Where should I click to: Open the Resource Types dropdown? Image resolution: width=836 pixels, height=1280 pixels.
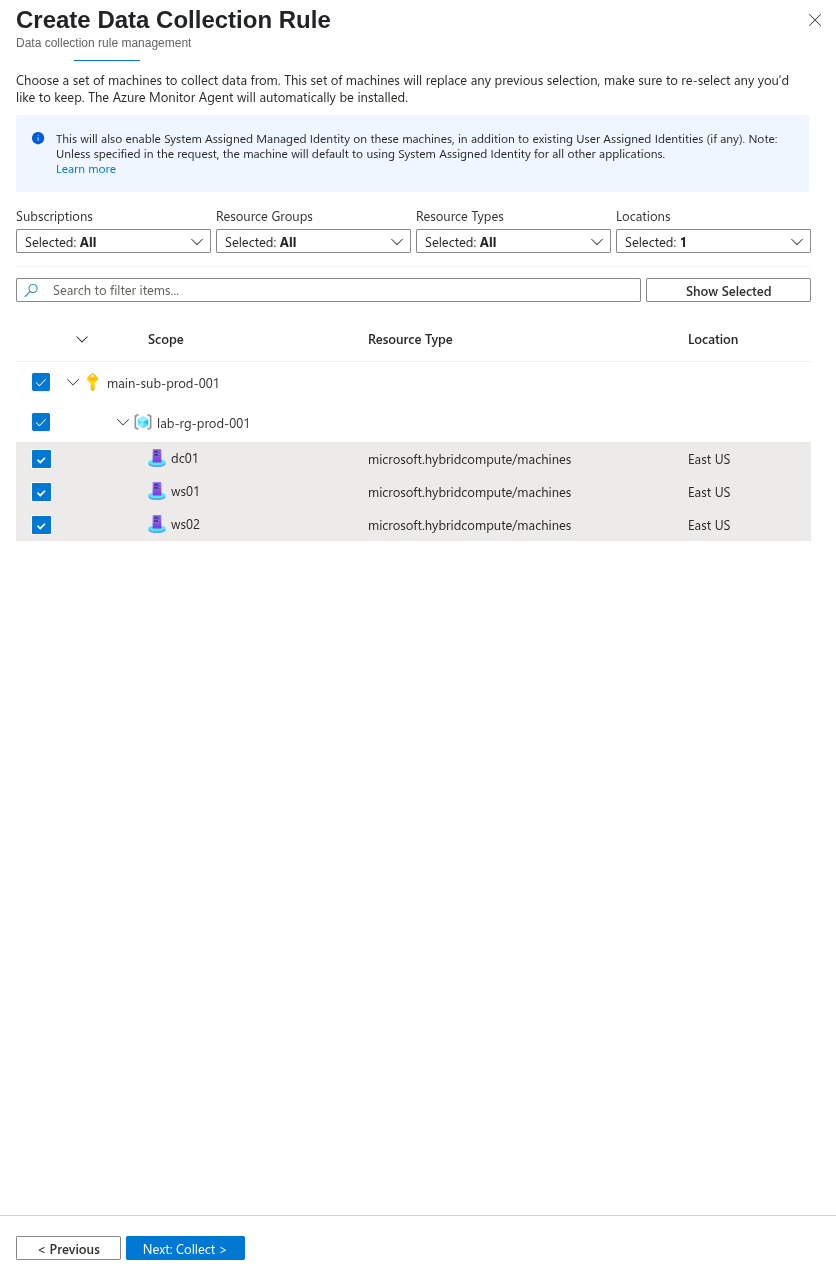(513, 241)
